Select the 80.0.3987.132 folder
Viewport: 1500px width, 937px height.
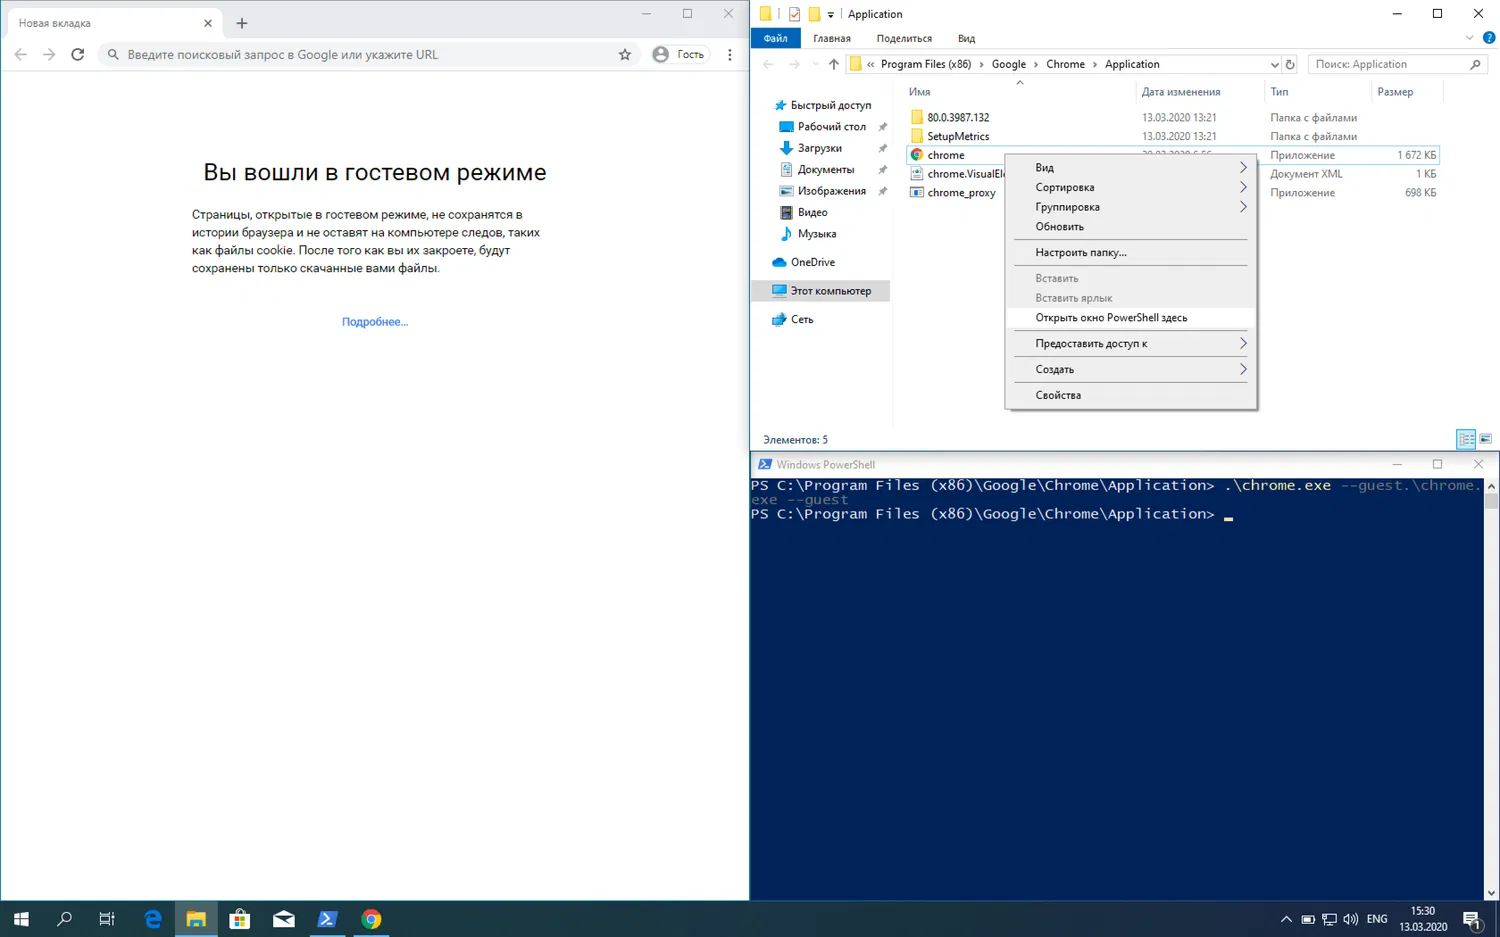[957, 117]
